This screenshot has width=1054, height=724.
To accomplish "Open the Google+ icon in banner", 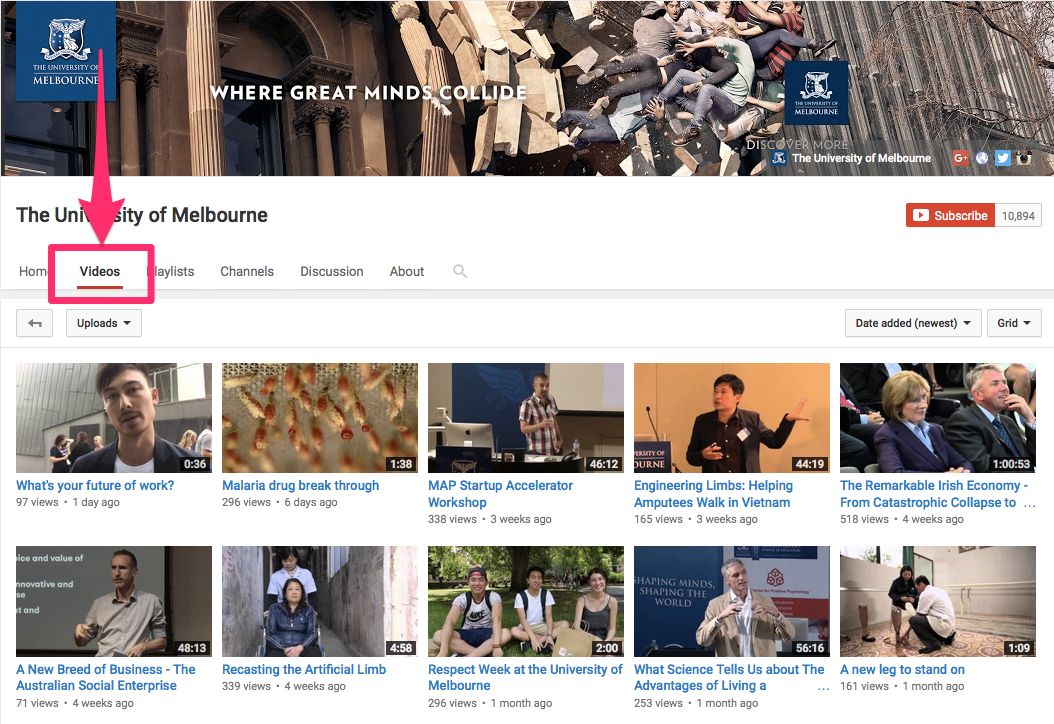I will click(x=961, y=158).
